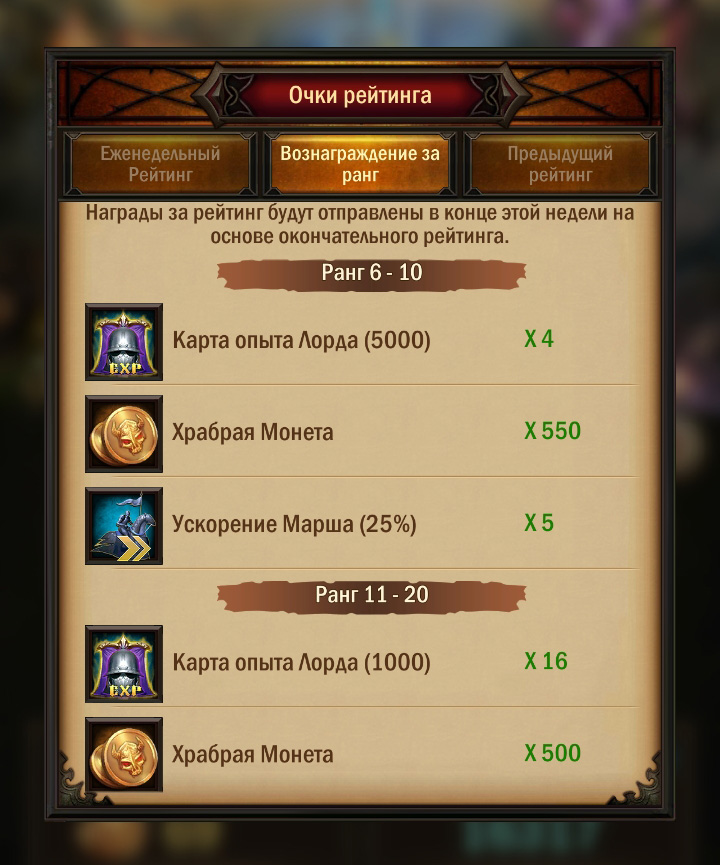Click the Ранг 11 - 20 header banner
The height and width of the screenshot is (865, 720).
[371, 596]
